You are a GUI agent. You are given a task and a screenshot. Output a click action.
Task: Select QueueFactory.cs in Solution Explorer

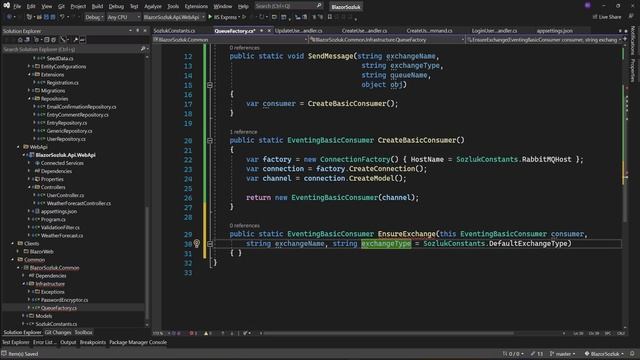(x=59, y=308)
